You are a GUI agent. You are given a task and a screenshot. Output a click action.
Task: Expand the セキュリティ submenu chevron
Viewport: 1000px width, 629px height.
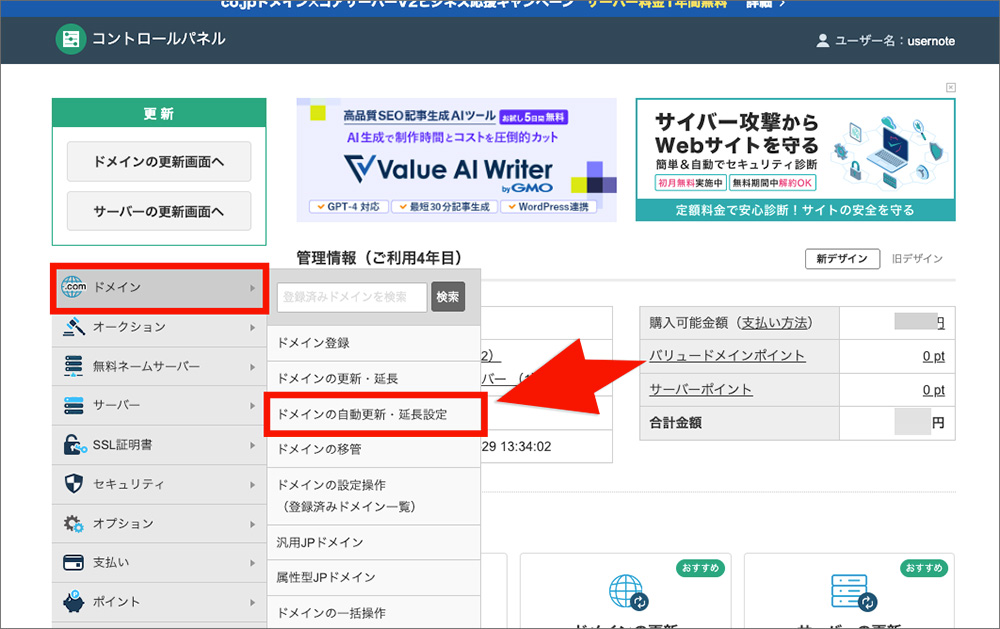253,484
